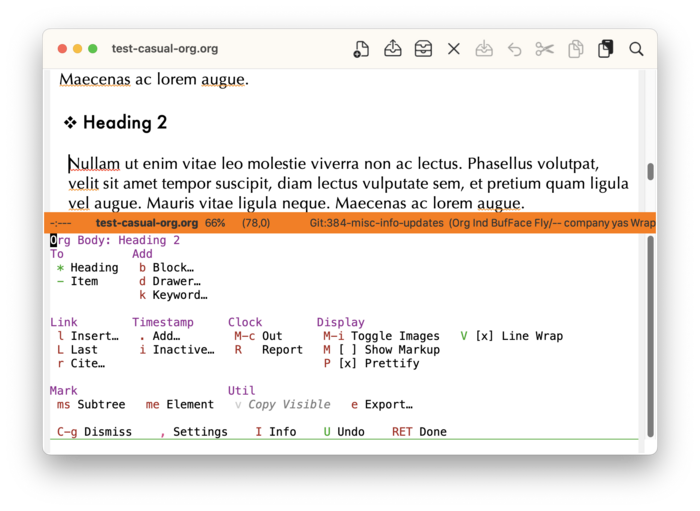
Task: Toggle the Line Wrap option
Action: point(512,336)
